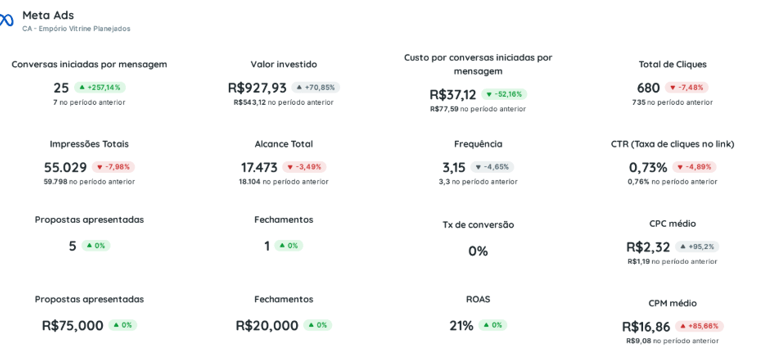Open CA - Empório Vitrine Planejados account label

click(x=76, y=29)
